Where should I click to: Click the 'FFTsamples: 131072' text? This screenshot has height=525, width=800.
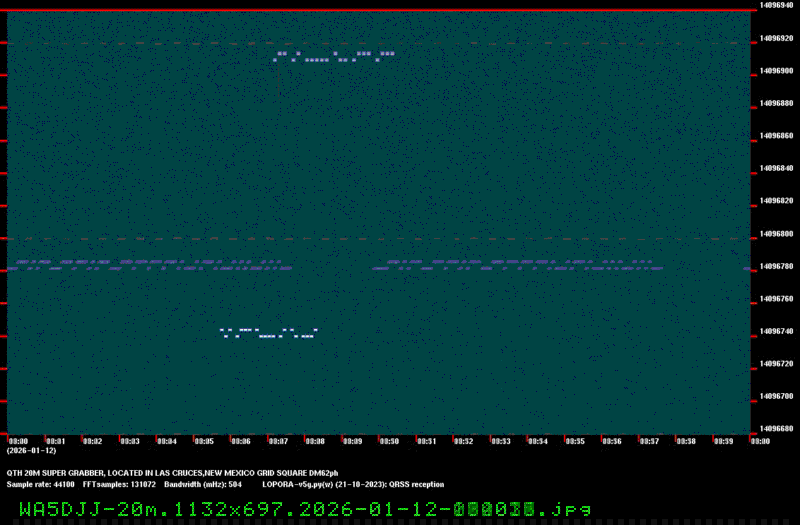pyautogui.click(x=119, y=485)
